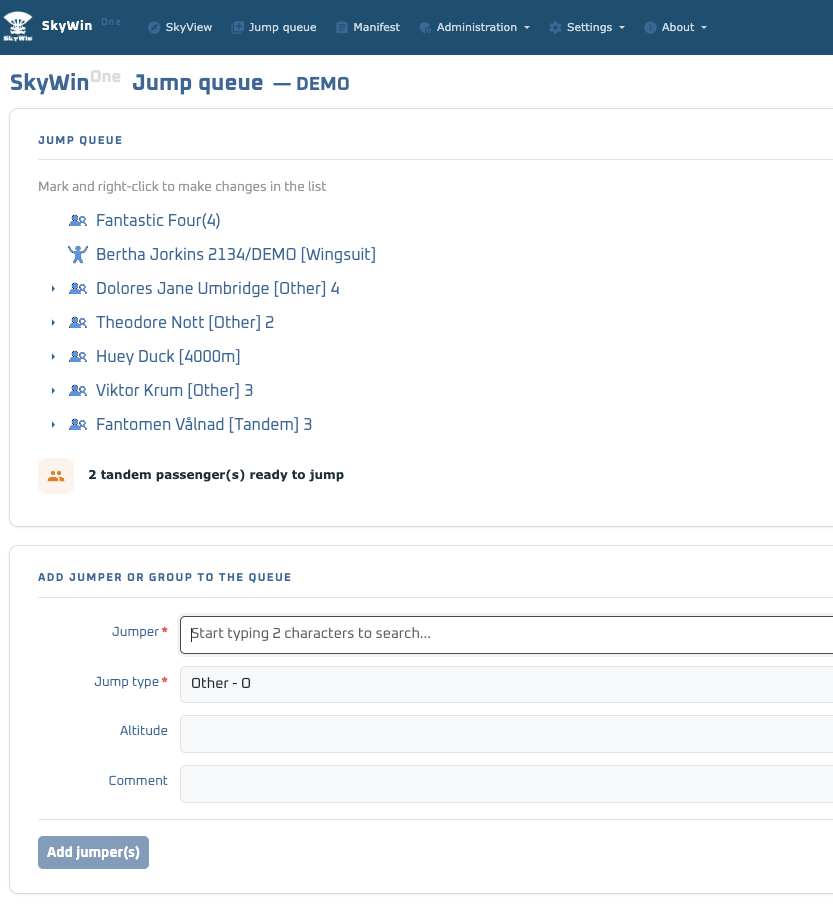Click the Jumper search field

click(506, 634)
